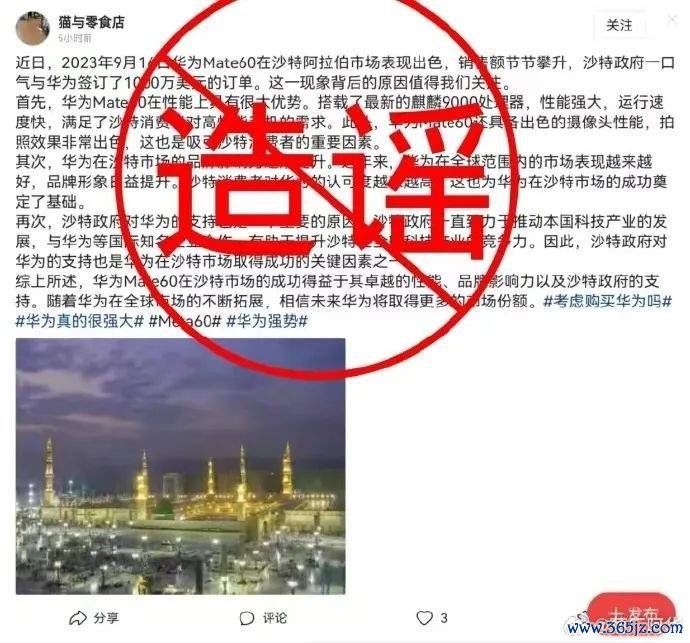
Task: Click the like count number 3
Action: click(444, 618)
